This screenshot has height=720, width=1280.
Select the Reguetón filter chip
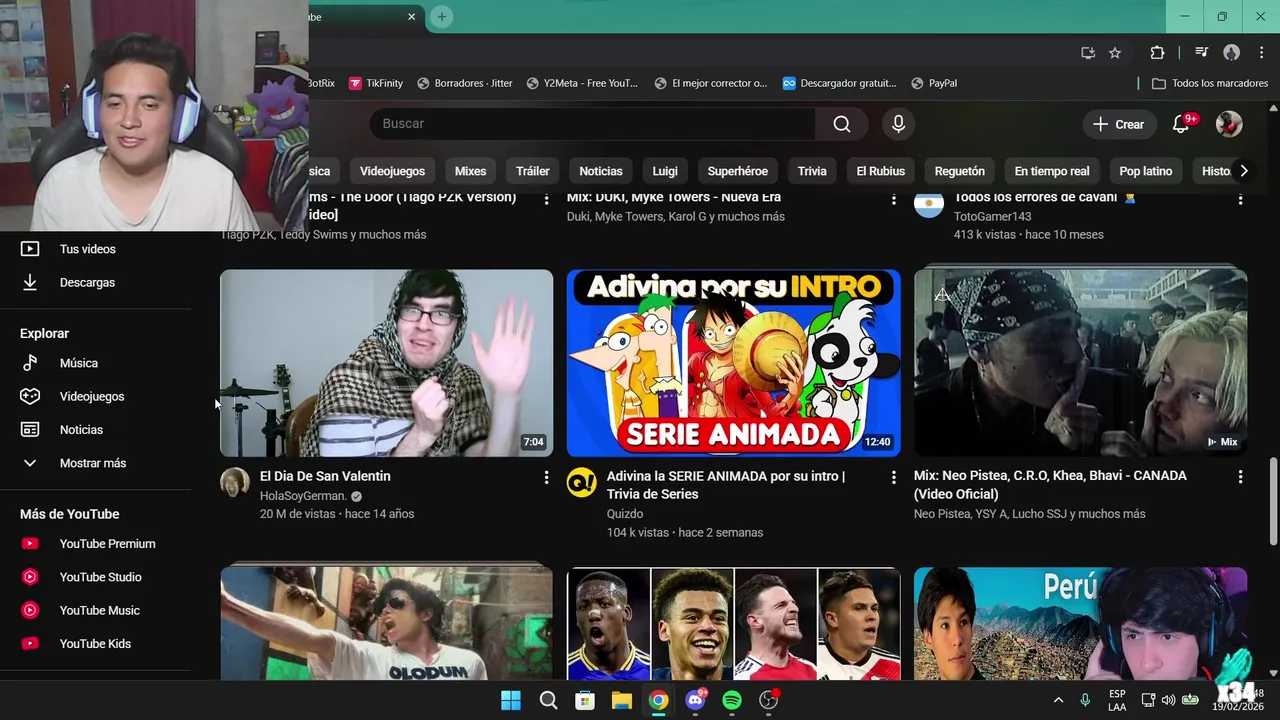pyautogui.click(x=960, y=171)
